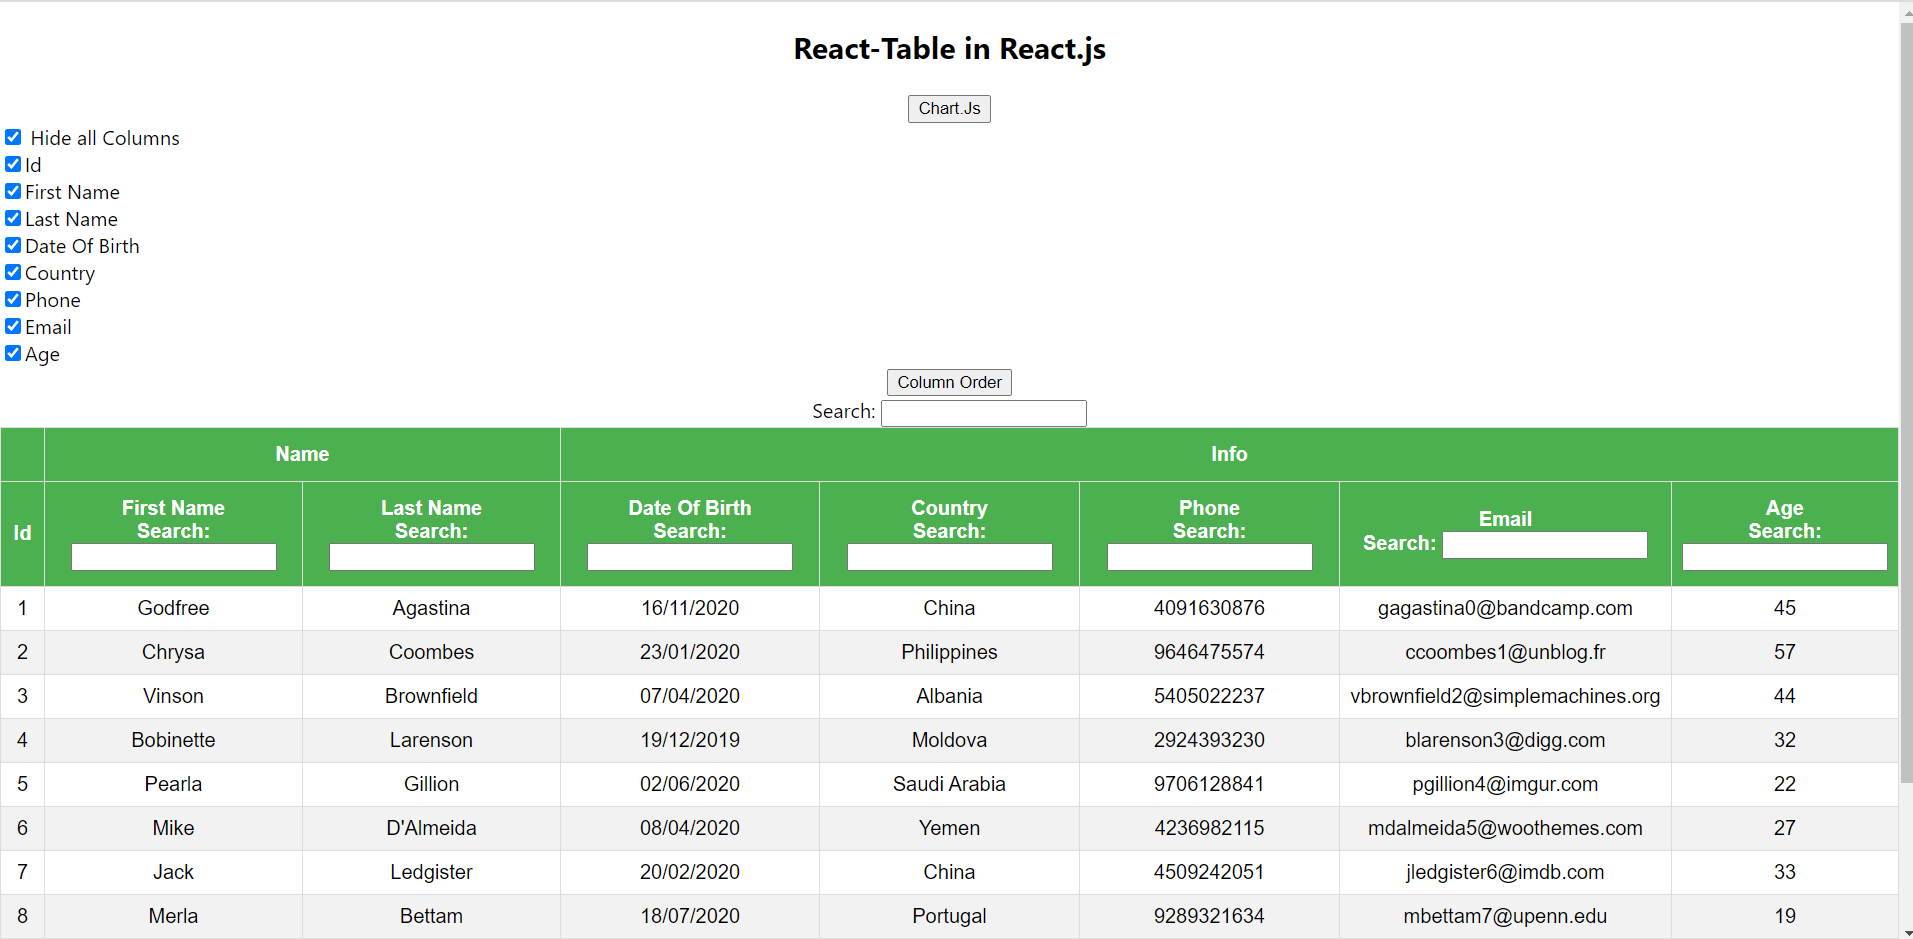
Task: Select the cell 'Gillion'
Action: click(431, 784)
